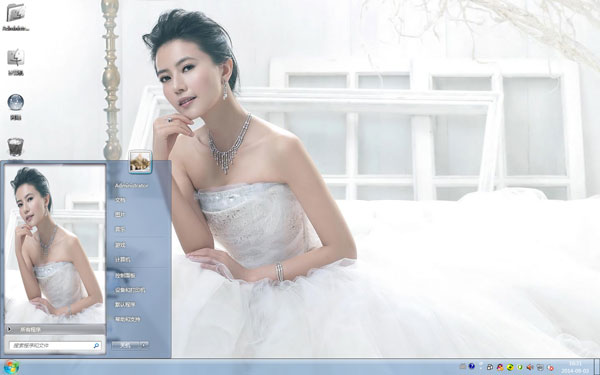
Task: Open the network connection tray icon
Action: [490, 367]
